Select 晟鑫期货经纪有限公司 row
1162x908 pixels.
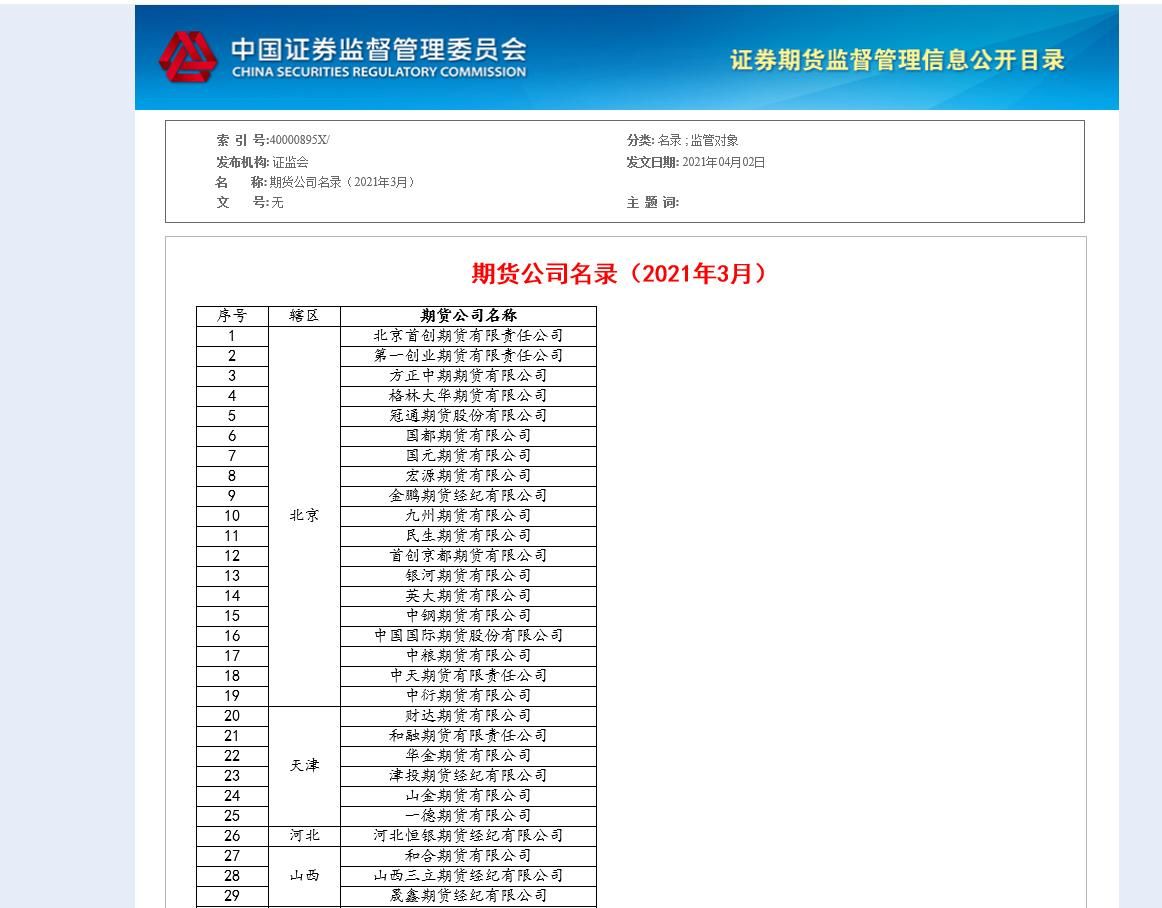468,896
